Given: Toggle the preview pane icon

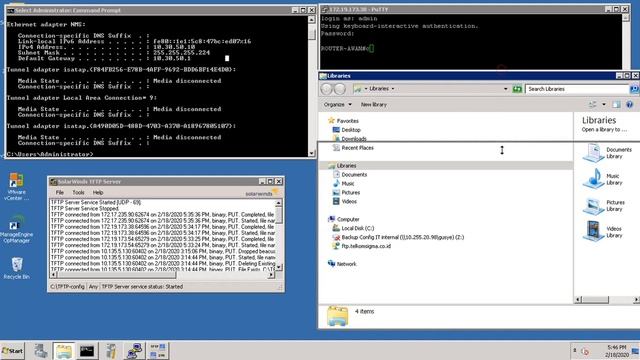Looking at the screenshot, I should click(x=616, y=104).
